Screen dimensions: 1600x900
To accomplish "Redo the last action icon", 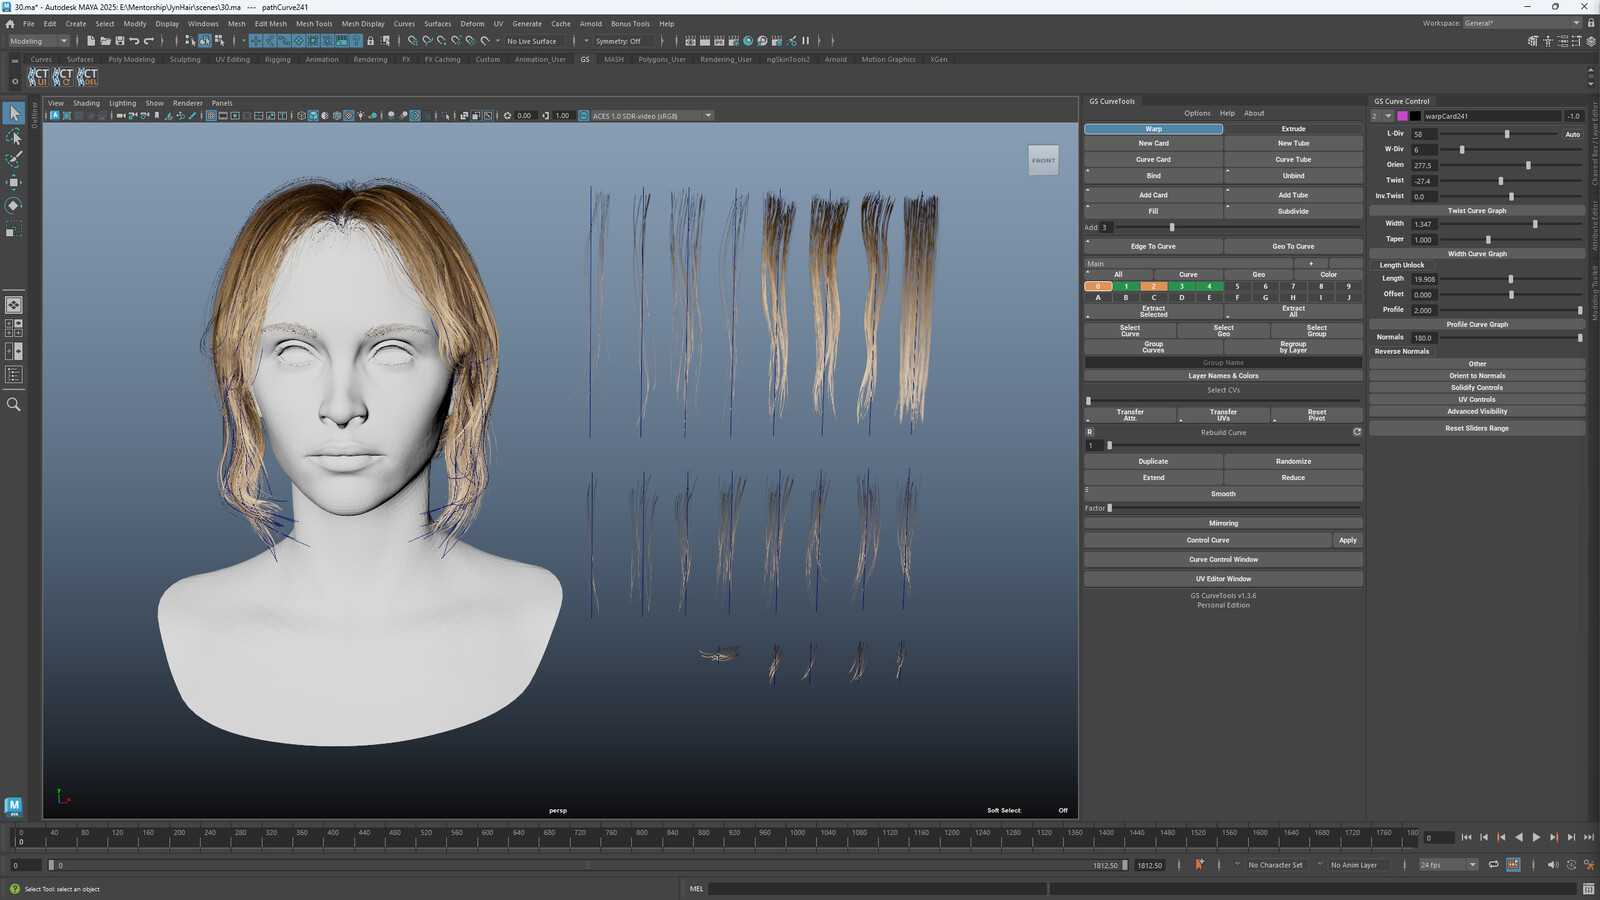I will pyautogui.click(x=149, y=41).
